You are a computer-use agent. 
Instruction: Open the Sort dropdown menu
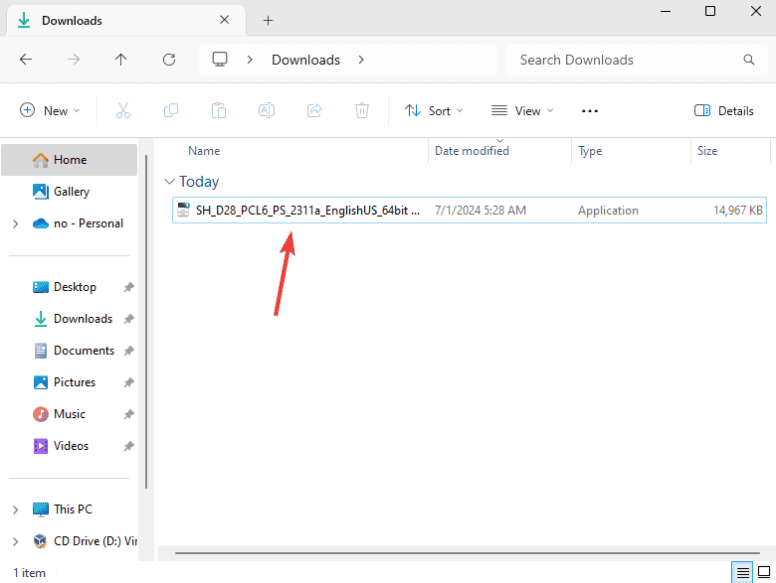pos(434,111)
